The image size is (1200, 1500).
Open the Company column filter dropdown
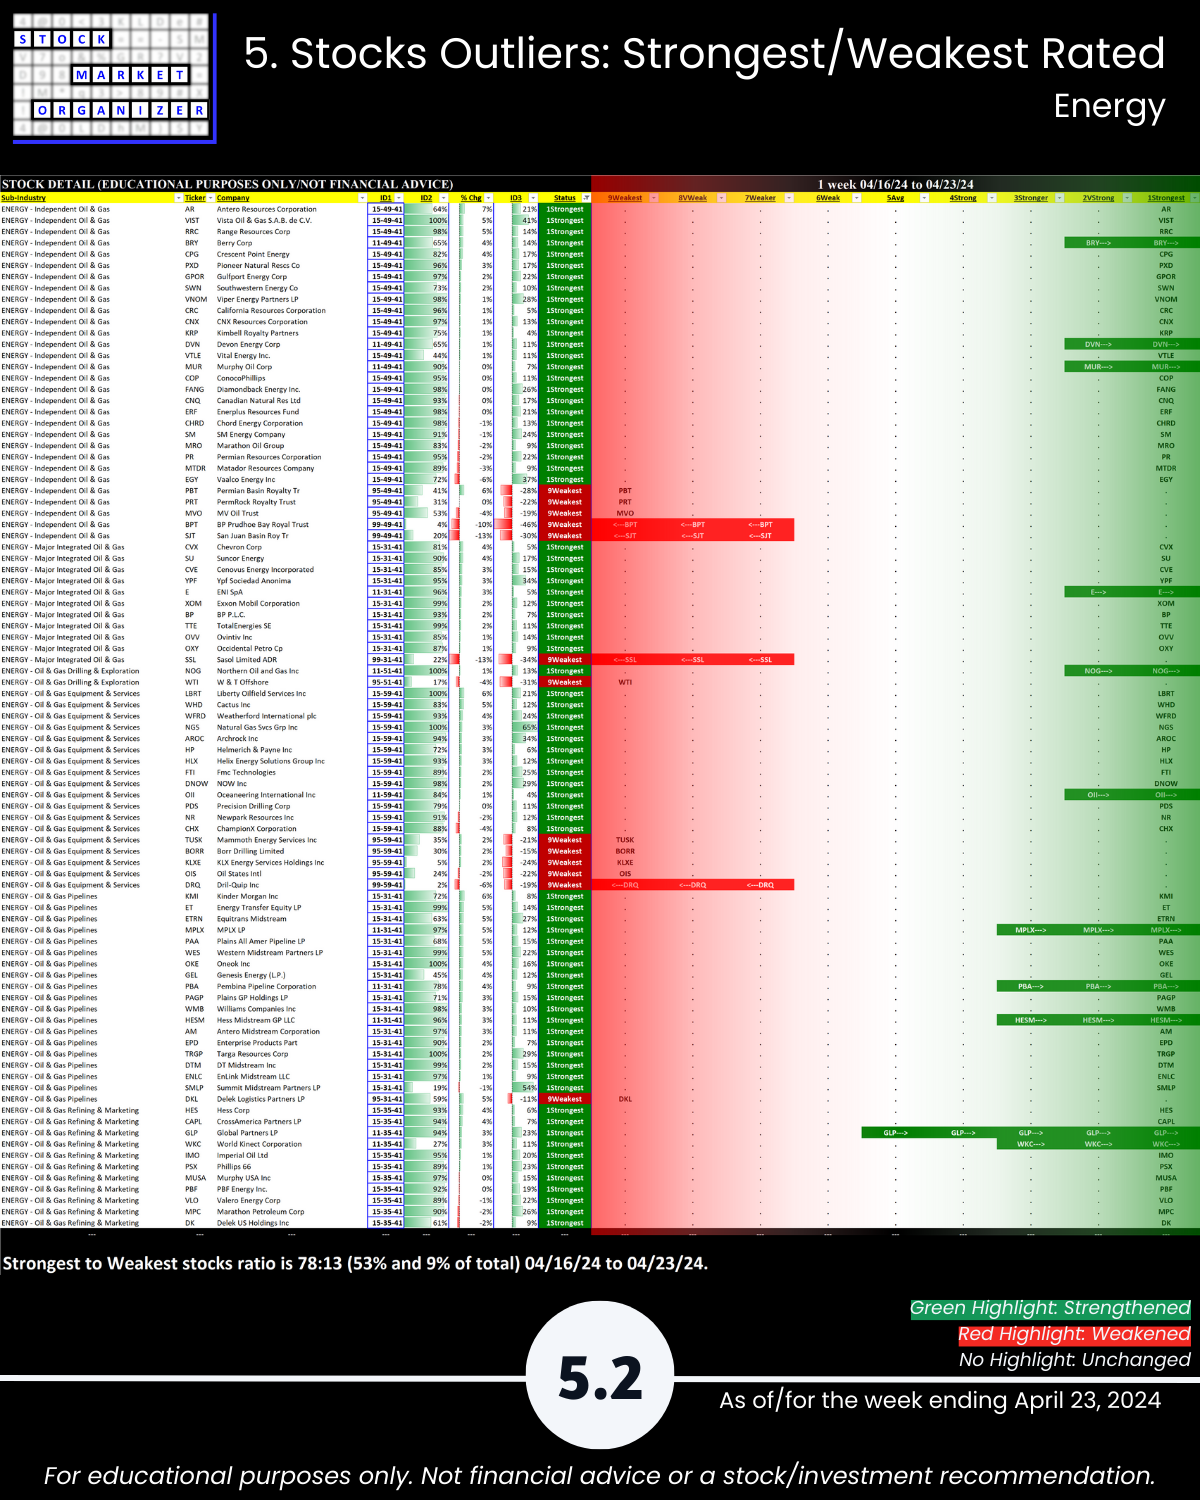pyautogui.click(x=363, y=198)
